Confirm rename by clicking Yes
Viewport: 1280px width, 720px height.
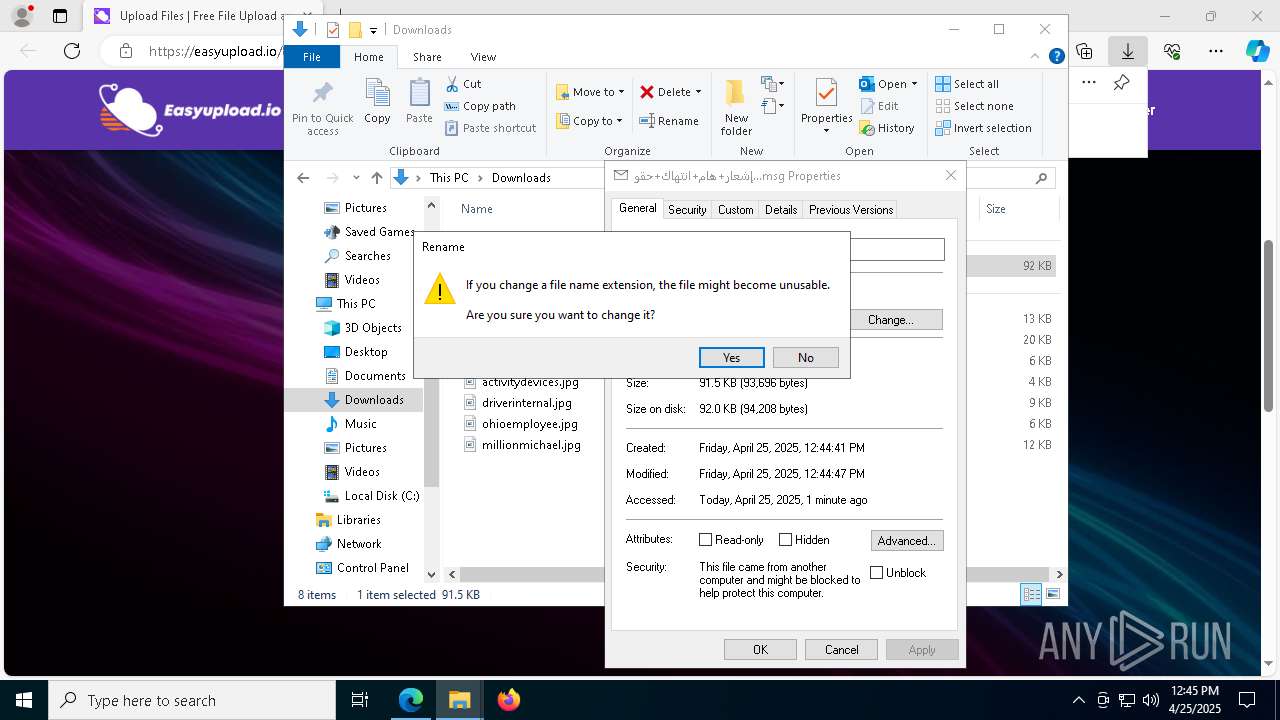coord(732,357)
